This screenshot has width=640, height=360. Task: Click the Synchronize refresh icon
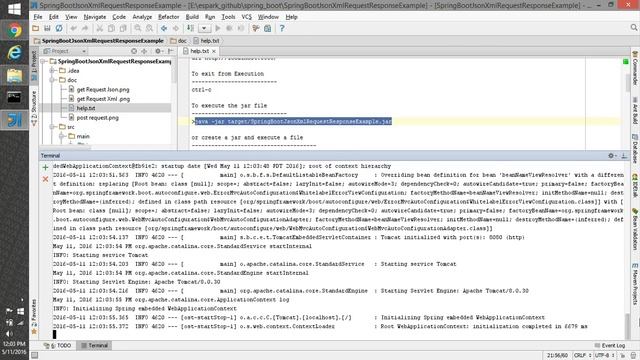coord(59,28)
